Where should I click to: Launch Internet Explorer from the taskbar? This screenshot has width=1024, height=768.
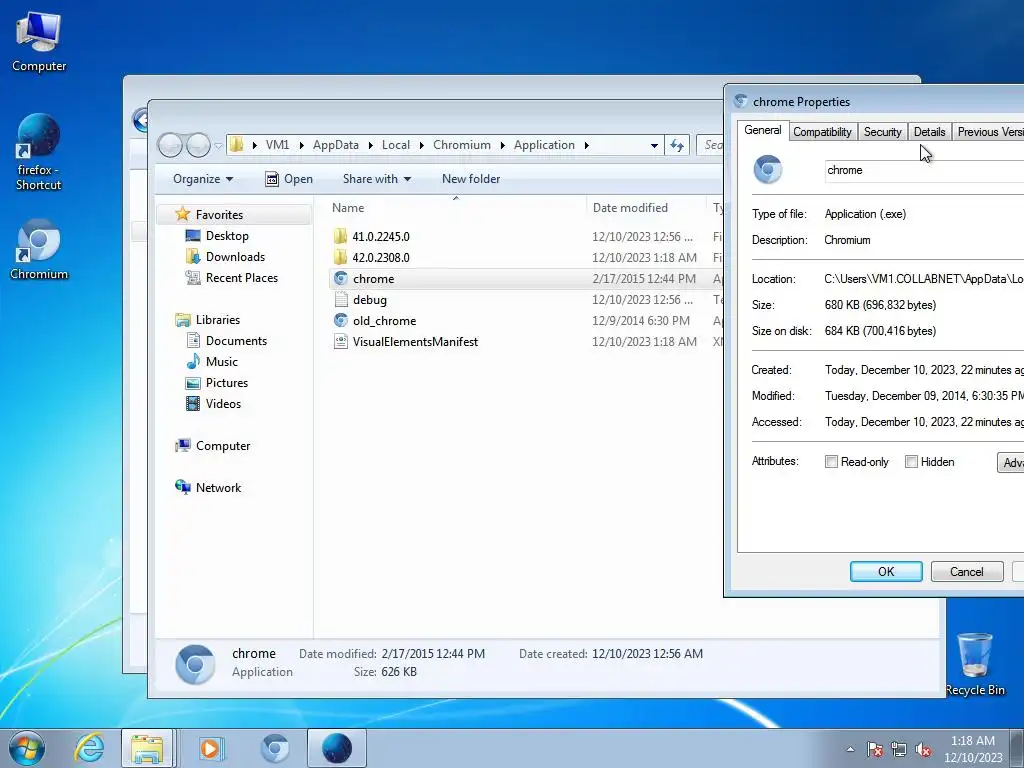click(89, 748)
